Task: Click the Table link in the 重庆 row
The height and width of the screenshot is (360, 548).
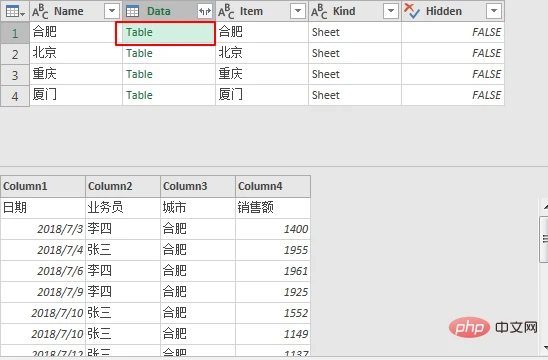Action: [x=139, y=74]
